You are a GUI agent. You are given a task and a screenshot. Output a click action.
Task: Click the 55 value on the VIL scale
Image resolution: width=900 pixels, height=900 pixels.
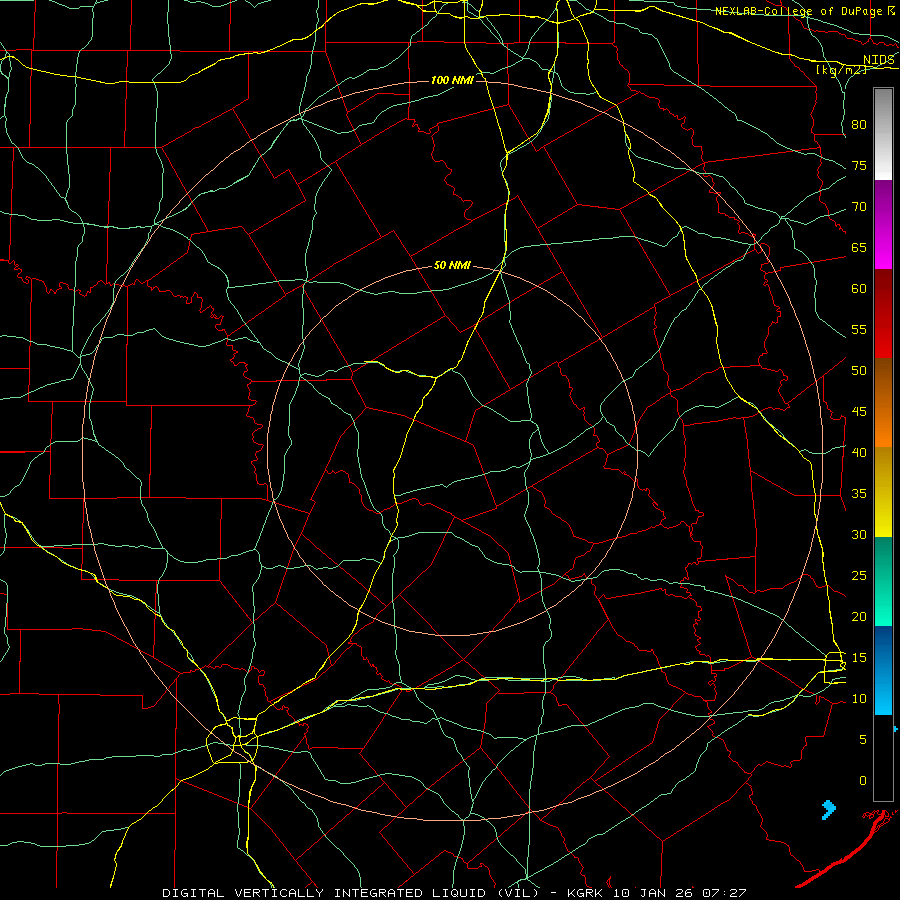[x=859, y=329]
